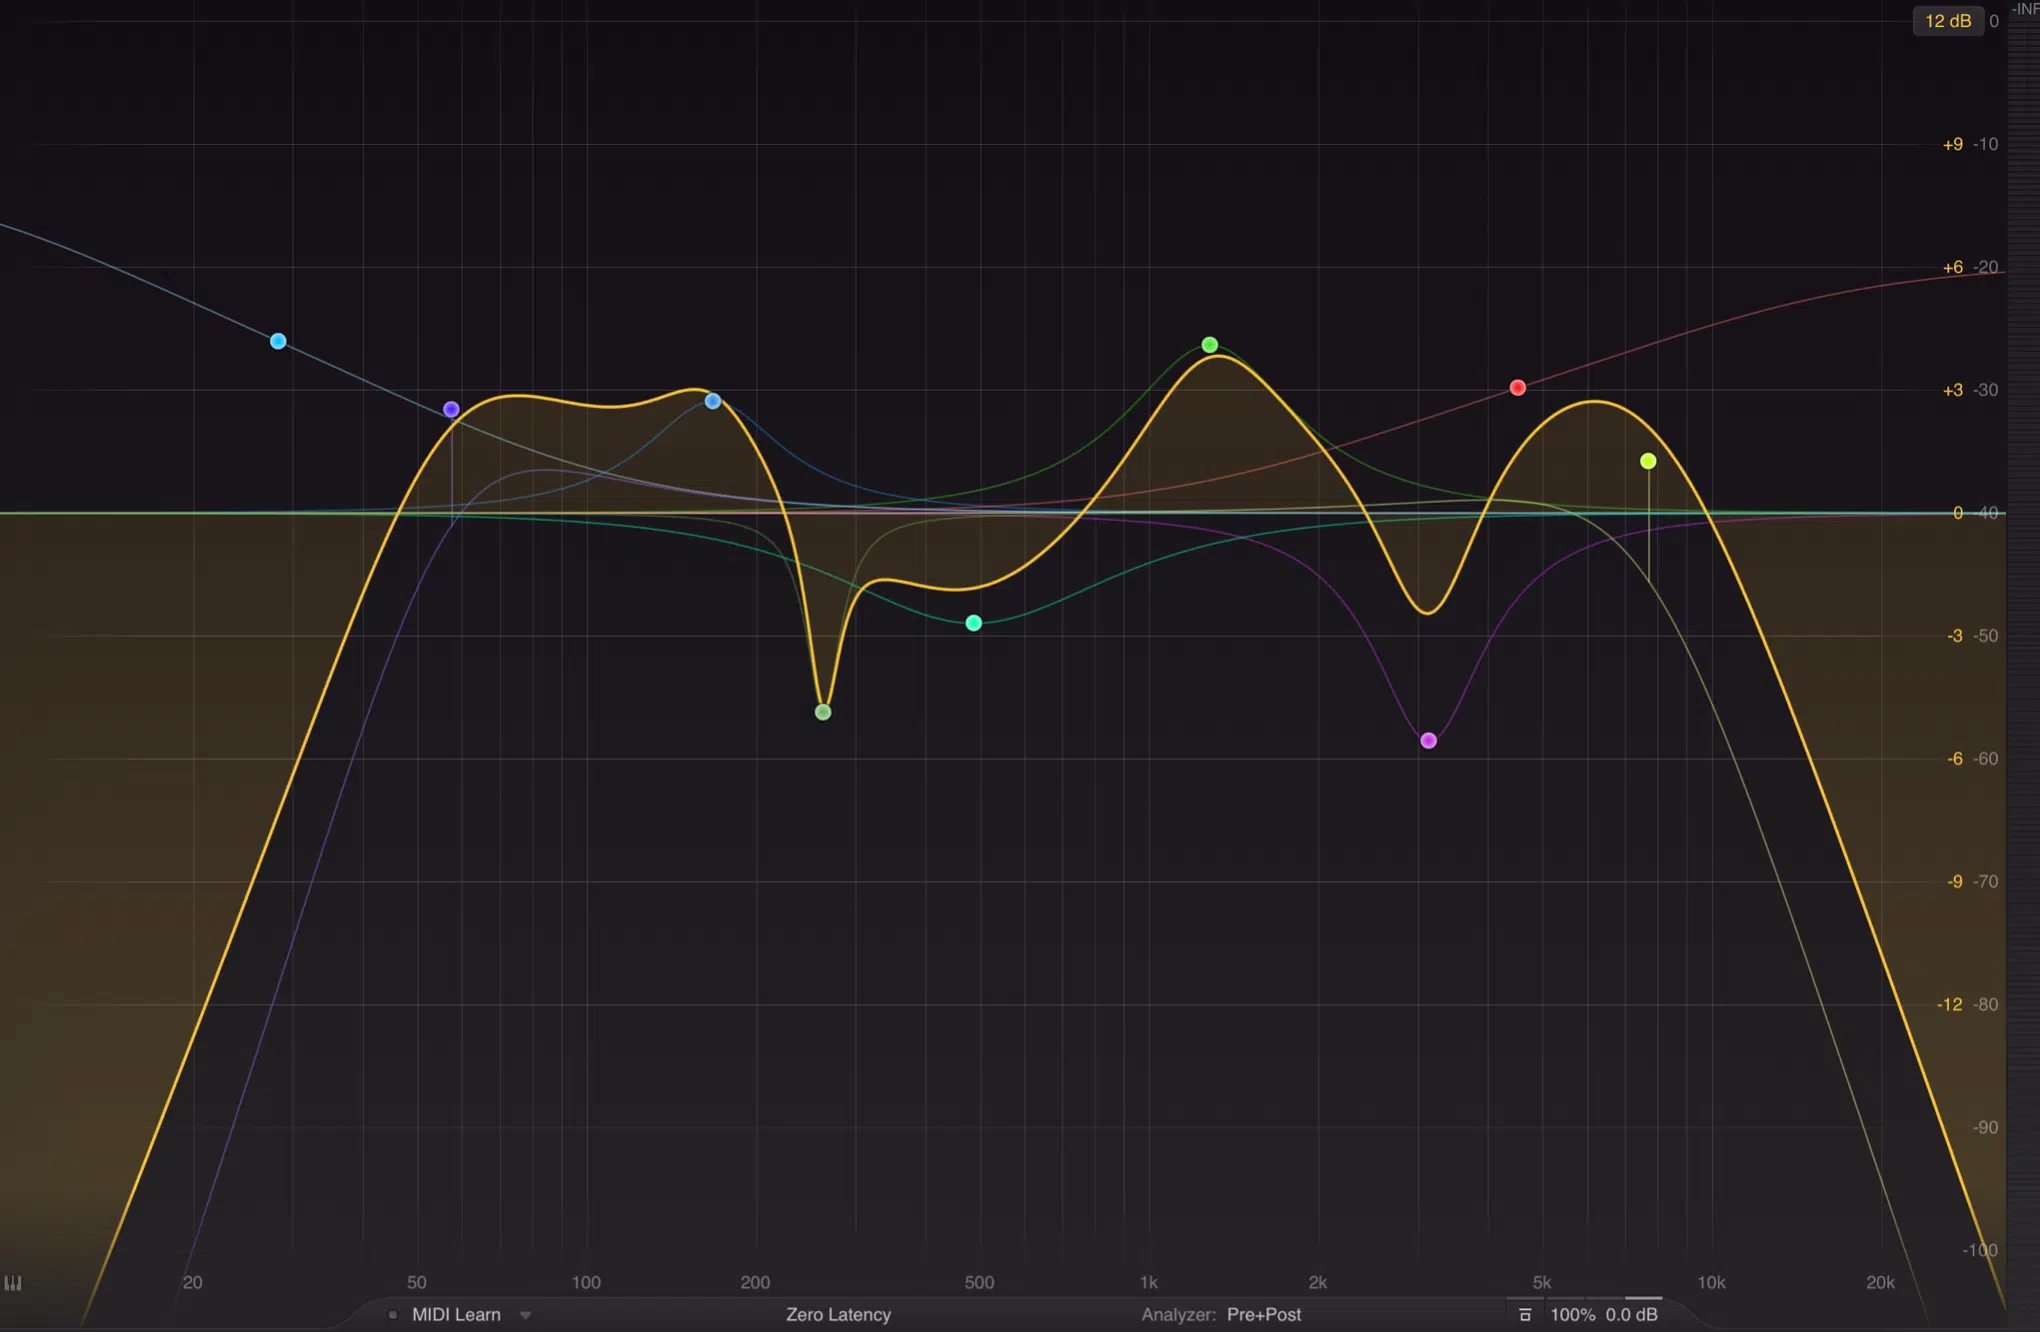The image size is (2040, 1332).
Task: Click the 10k frequency axis label
Action: (x=1711, y=1283)
